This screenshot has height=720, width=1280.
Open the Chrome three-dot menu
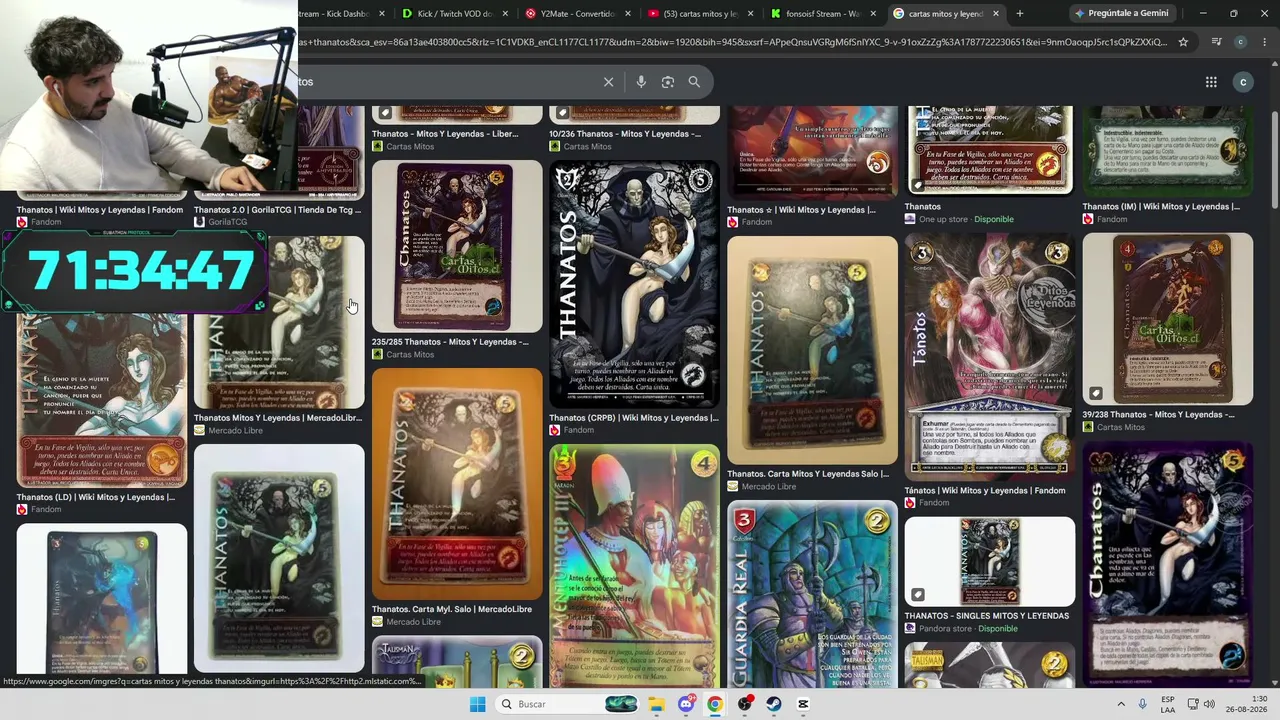pos(1264,42)
